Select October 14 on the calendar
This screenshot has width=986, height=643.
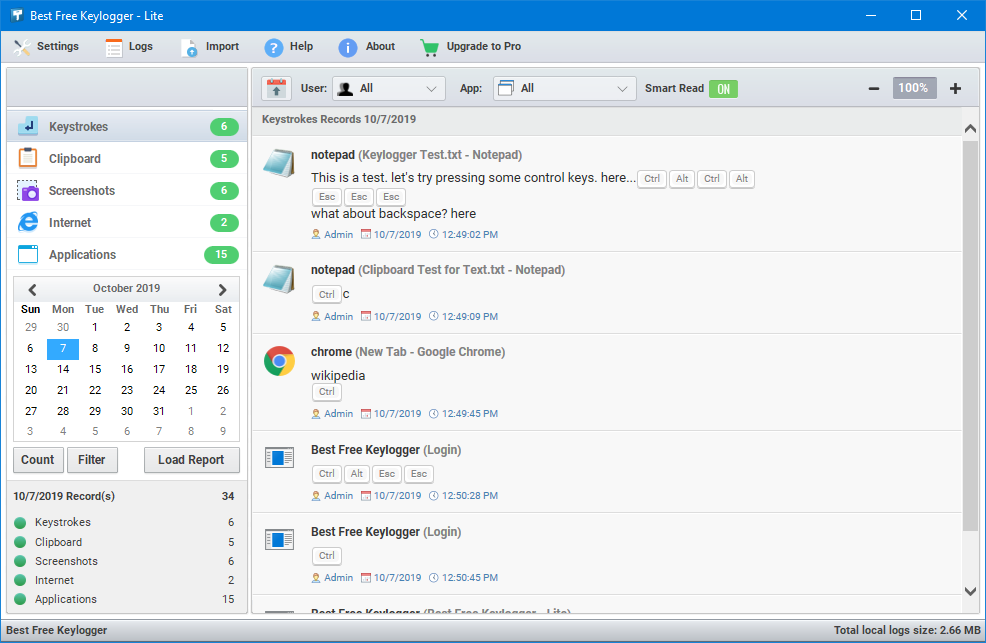pyautogui.click(x=63, y=369)
